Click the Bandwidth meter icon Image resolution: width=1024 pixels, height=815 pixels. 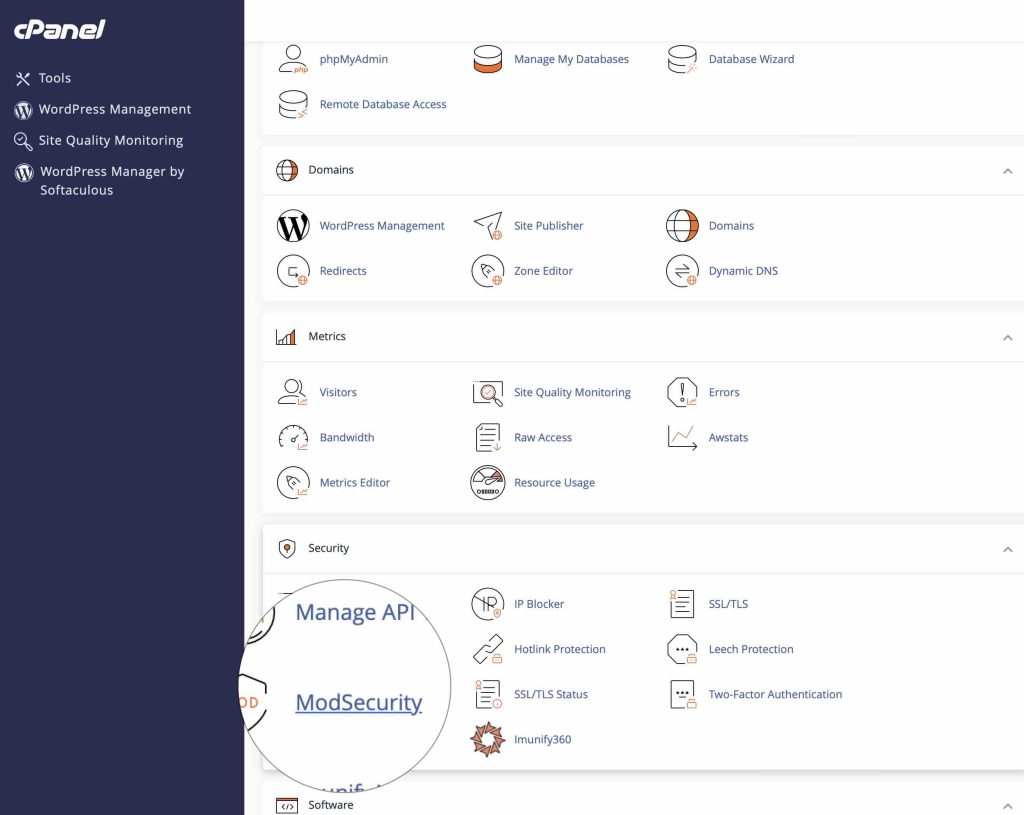point(293,438)
